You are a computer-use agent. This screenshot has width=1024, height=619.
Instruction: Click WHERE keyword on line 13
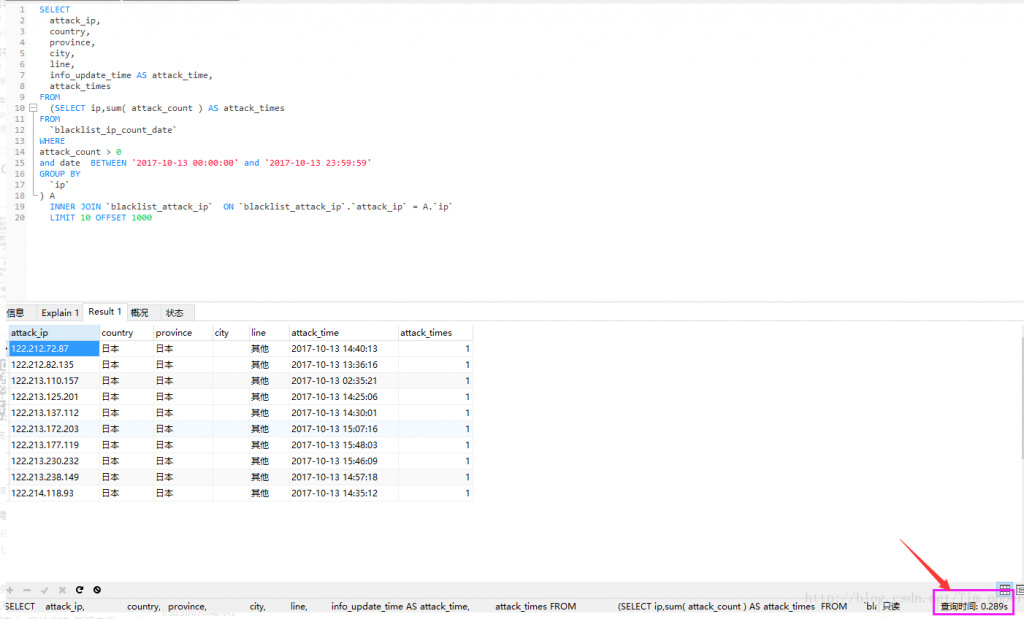(52, 141)
